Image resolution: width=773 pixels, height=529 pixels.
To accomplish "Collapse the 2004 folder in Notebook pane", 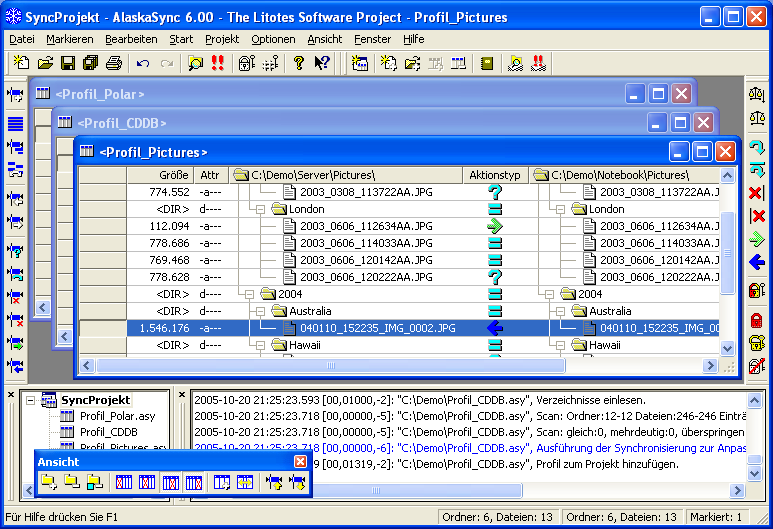I will coord(549,294).
